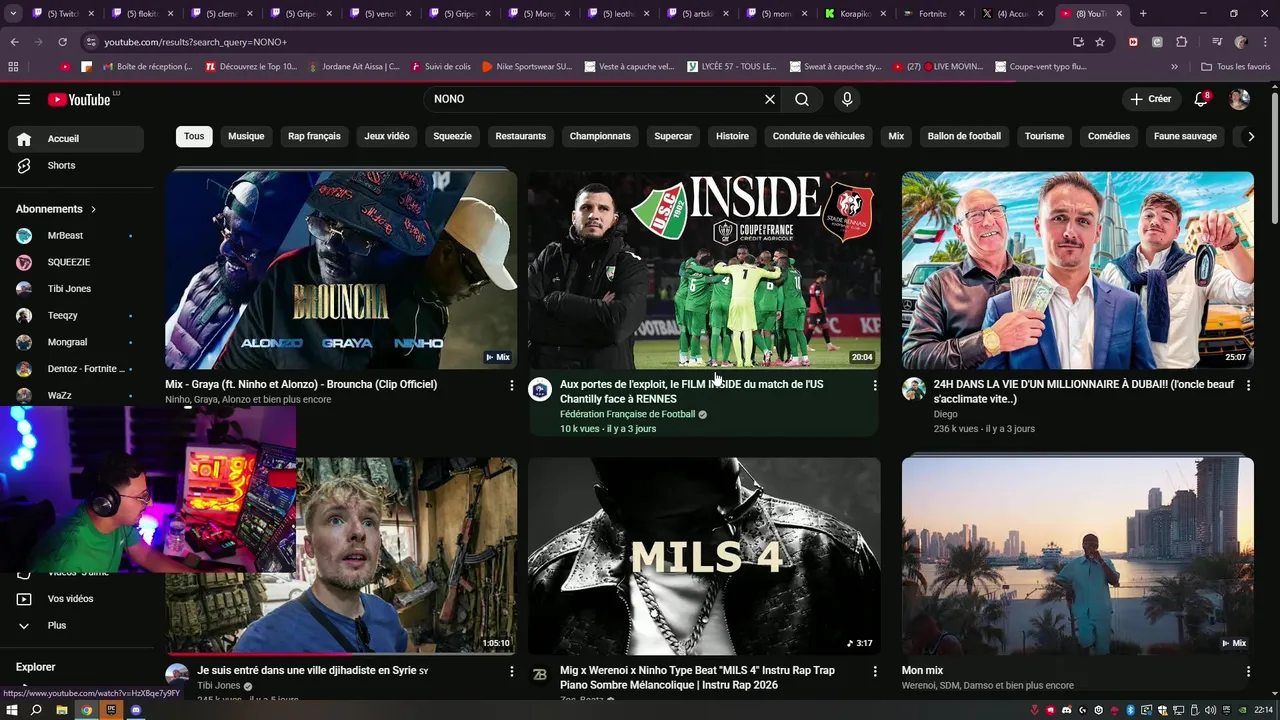Open Tibi Jones subscription in sidebar
Viewport: 1280px width, 720px height.
click(x=76, y=289)
